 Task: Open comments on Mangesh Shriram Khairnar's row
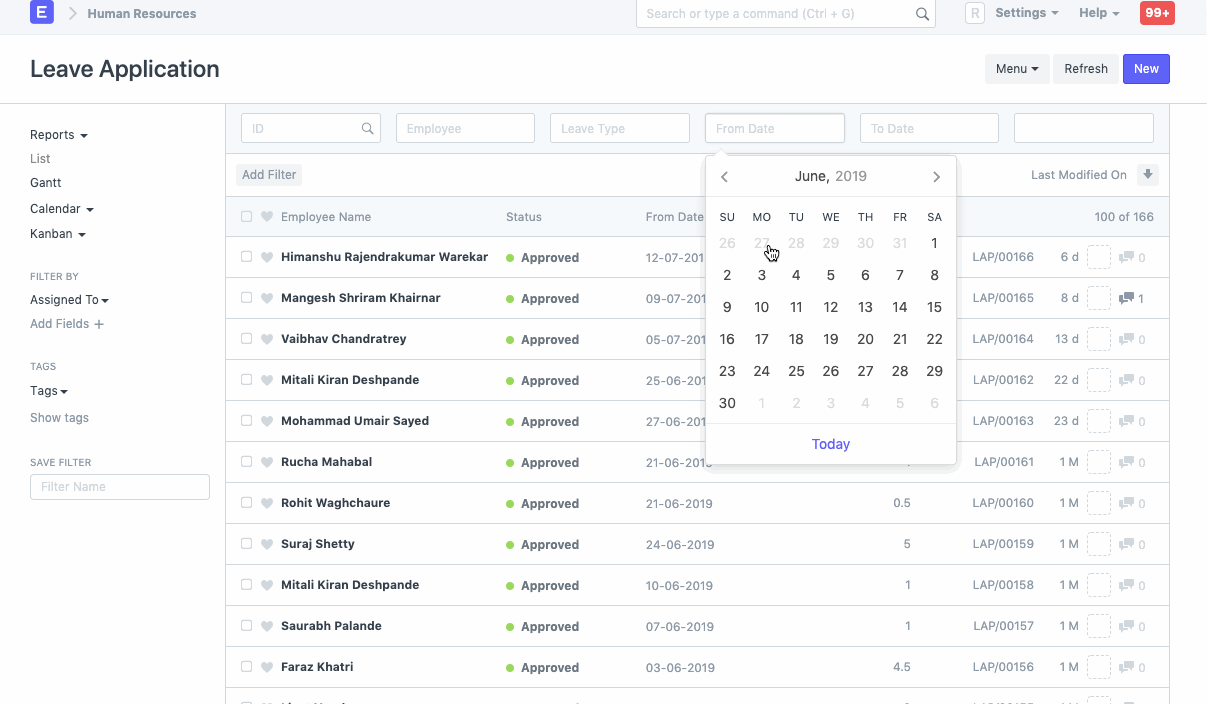1128,297
